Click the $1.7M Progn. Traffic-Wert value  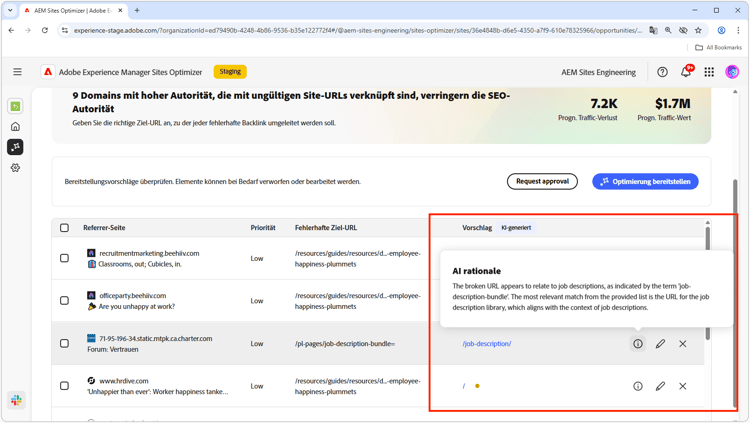click(673, 103)
